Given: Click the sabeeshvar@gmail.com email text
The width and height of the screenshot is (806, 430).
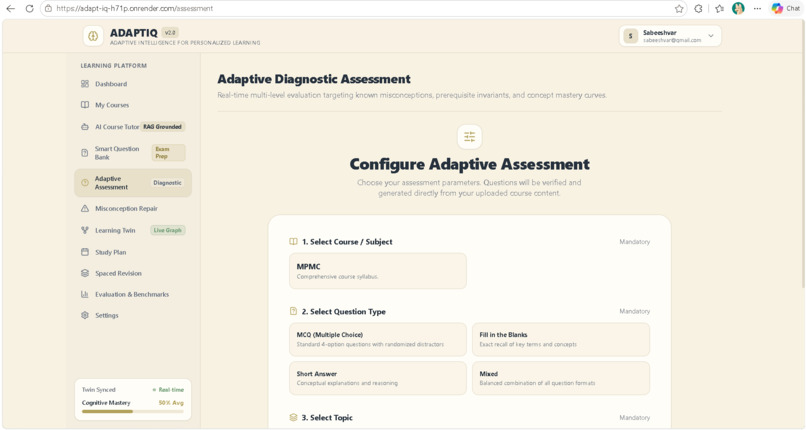Looking at the screenshot, I should pyautogui.click(x=672, y=40).
